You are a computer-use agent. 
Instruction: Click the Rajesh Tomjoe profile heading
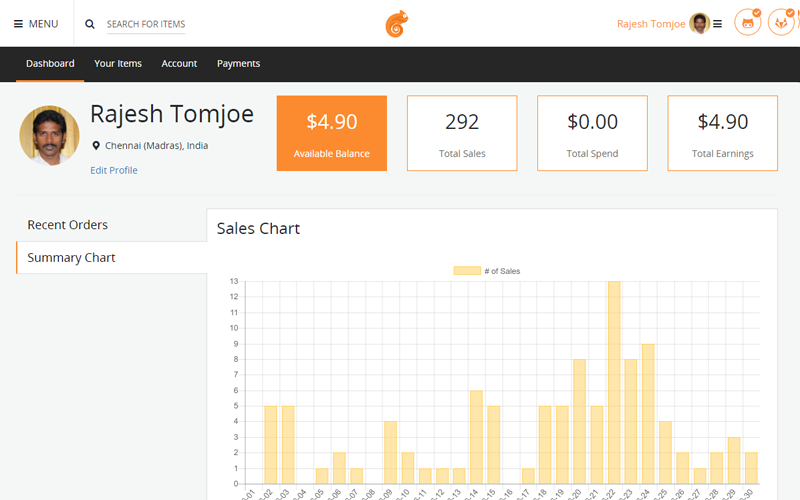(172, 114)
